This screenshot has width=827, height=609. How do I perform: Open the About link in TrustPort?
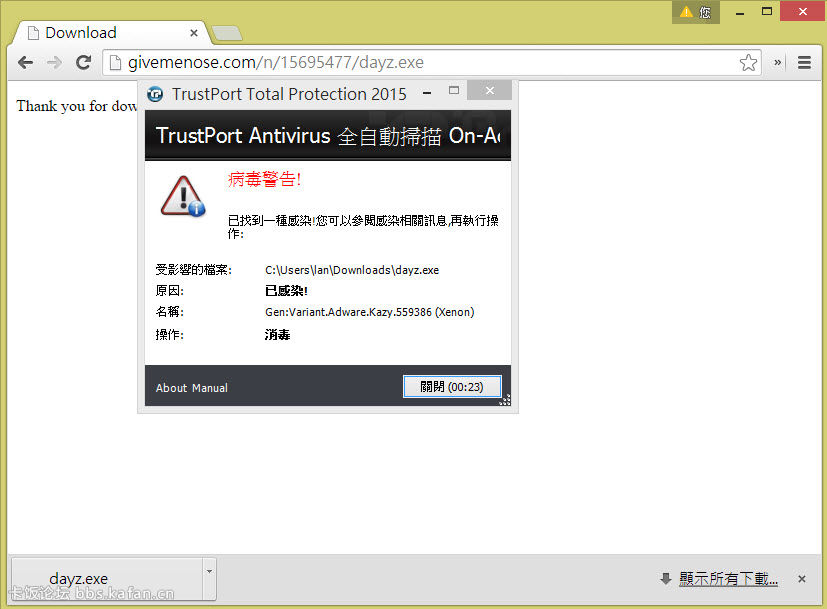pos(171,388)
